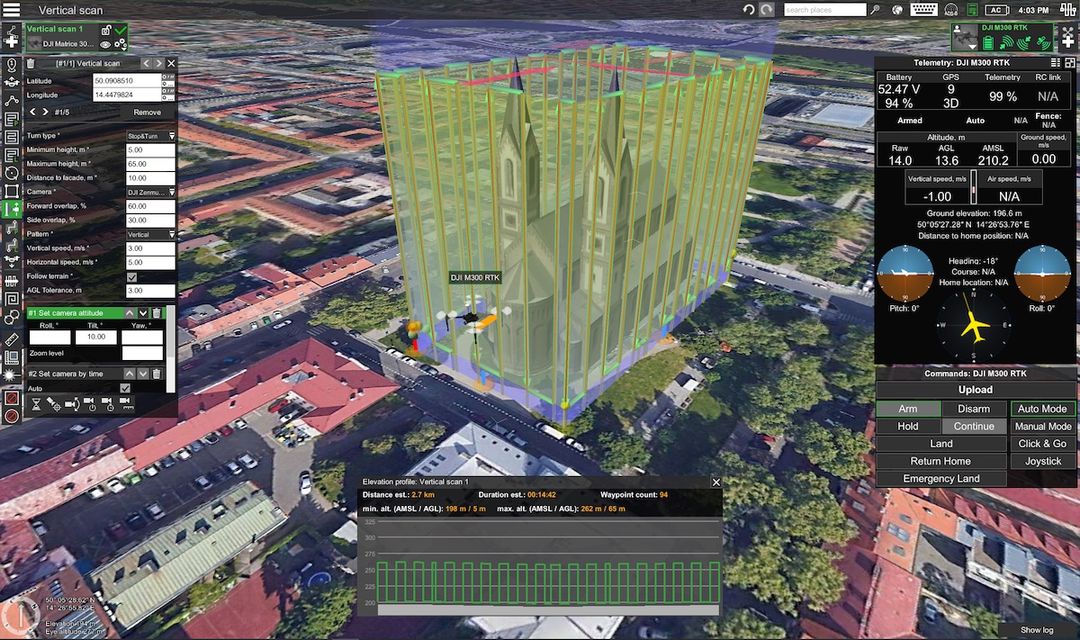Click the Return Home command
The width and height of the screenshot is (1080, 640).
[940, 461]
